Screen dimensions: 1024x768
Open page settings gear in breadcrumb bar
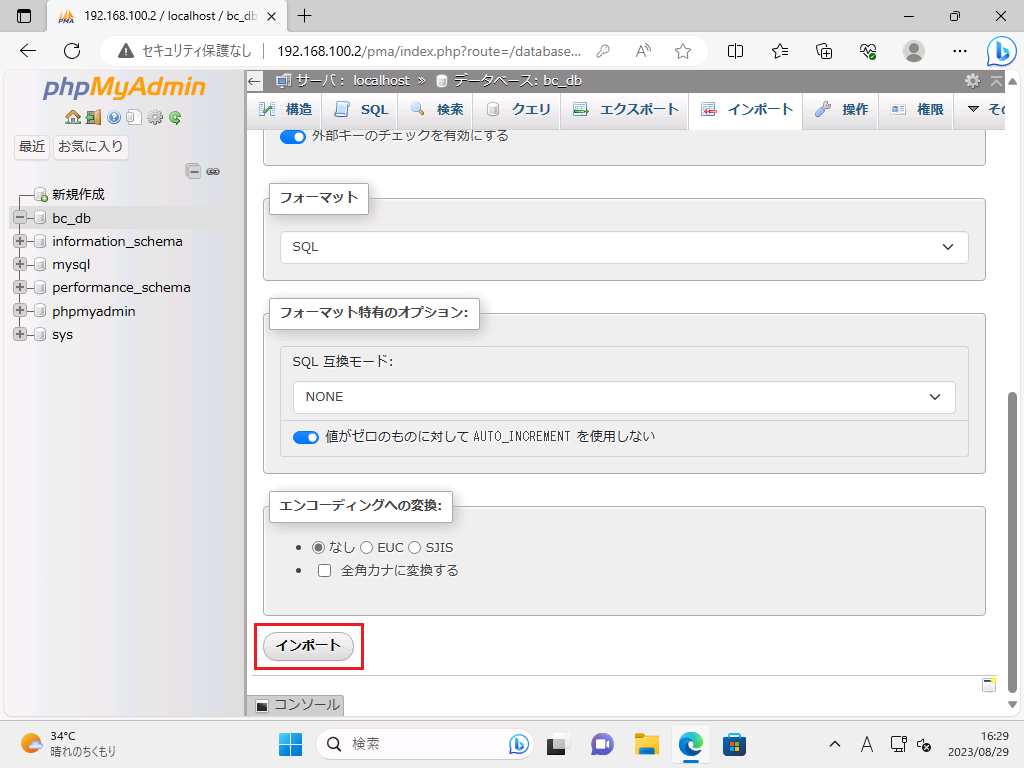972,81
